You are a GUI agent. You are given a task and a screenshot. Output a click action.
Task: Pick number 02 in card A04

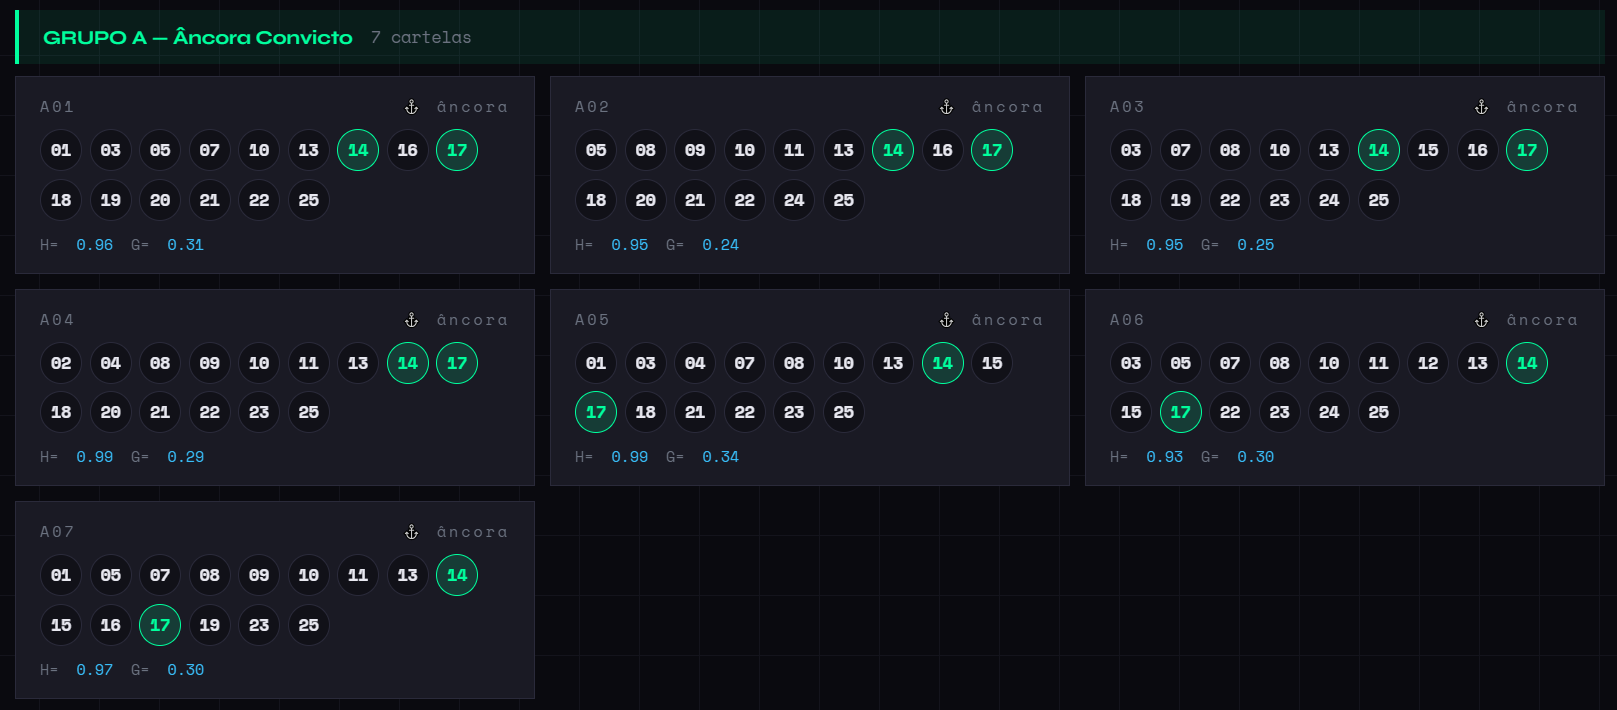click(x=61, y=363)
